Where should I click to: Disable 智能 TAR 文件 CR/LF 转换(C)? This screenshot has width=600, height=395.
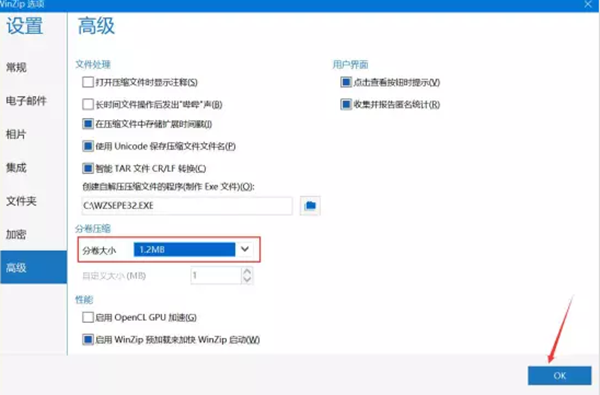[x=88, y=168]
